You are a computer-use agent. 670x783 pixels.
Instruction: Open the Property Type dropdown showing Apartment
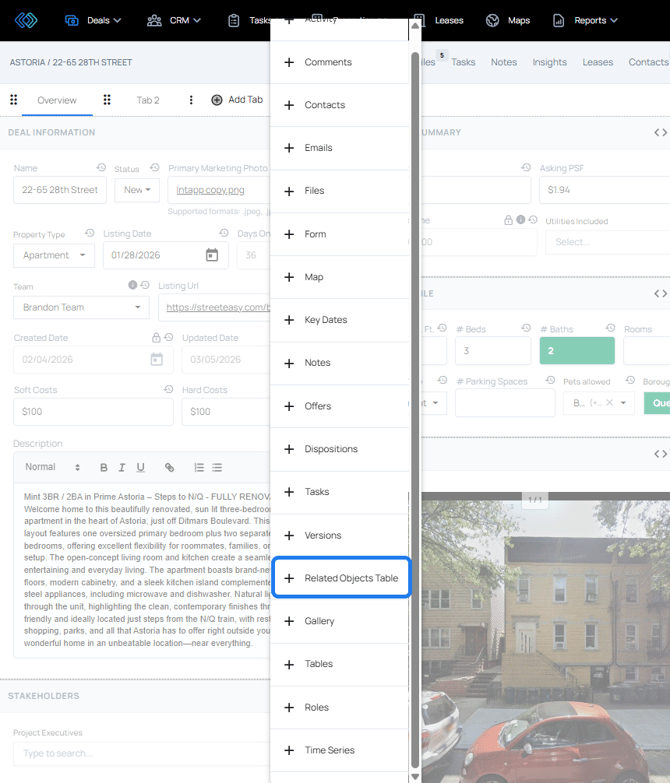click(x=54, y=255)
